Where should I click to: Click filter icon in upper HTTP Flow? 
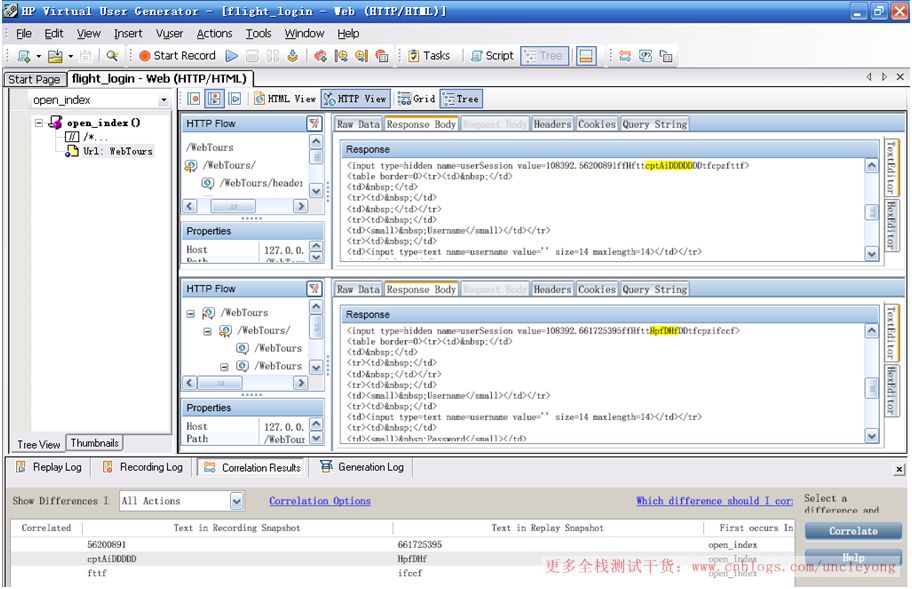(314, 123)
